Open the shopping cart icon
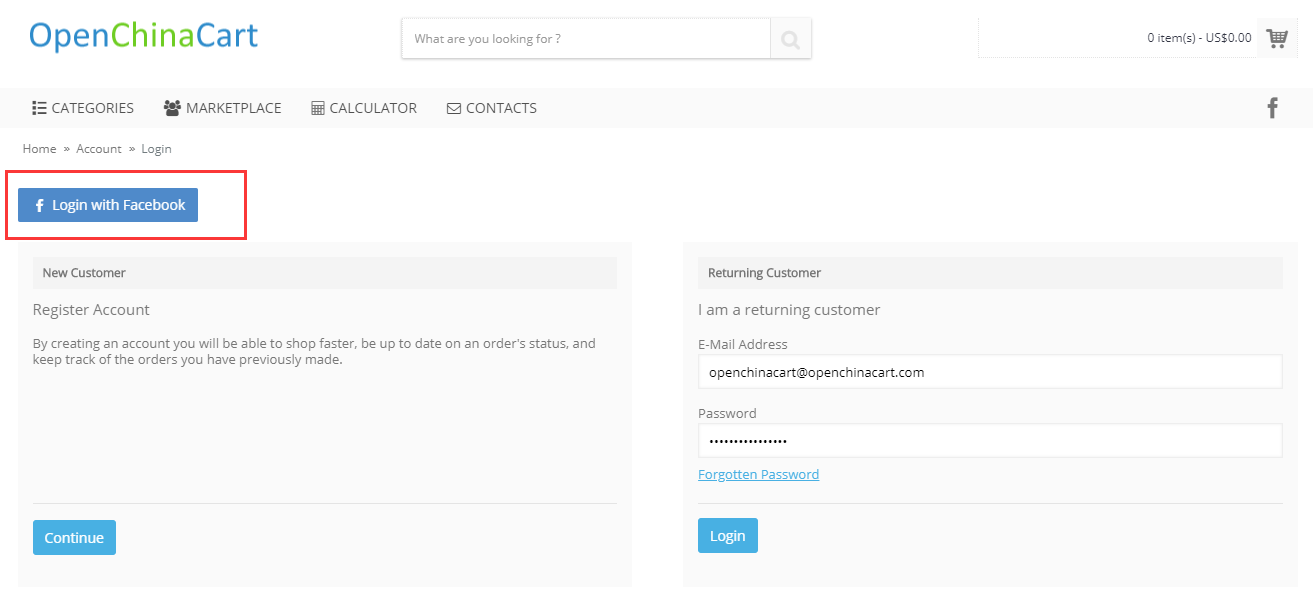Image resolution: width=1313 pixels, height=595 pixels. pos(1277,38)
